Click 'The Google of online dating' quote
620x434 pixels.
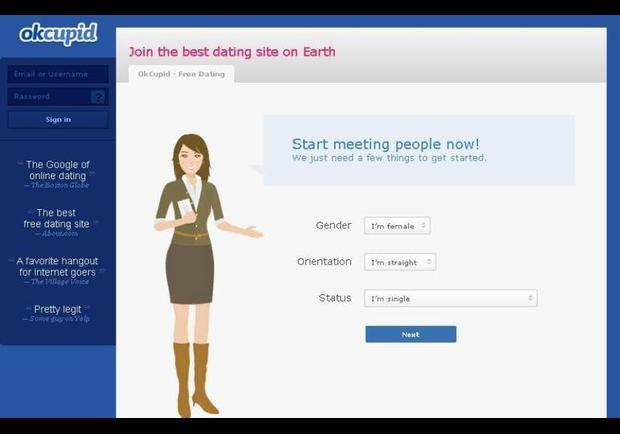(58, 170)
